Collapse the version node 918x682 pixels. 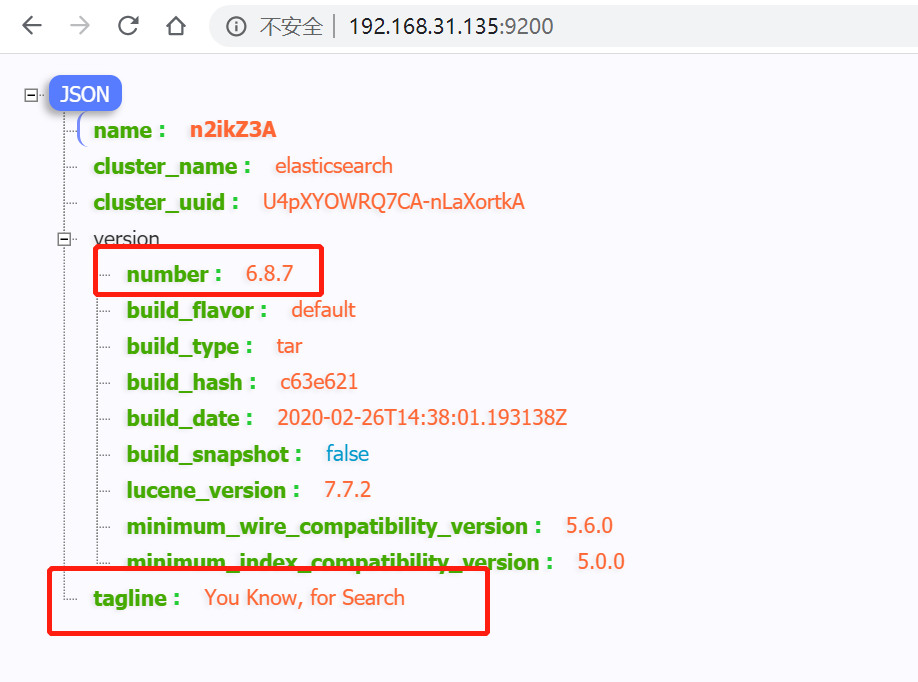pos(64,239)
